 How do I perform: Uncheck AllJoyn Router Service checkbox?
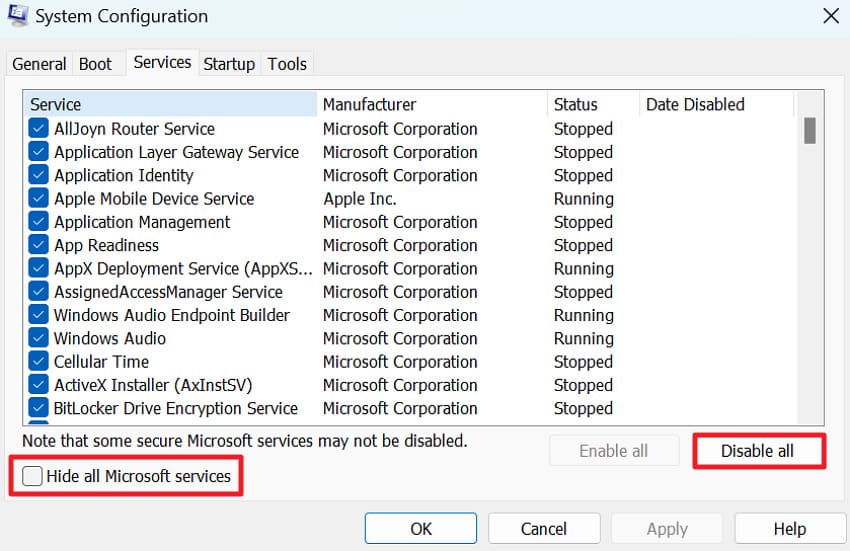click(38, 129)
